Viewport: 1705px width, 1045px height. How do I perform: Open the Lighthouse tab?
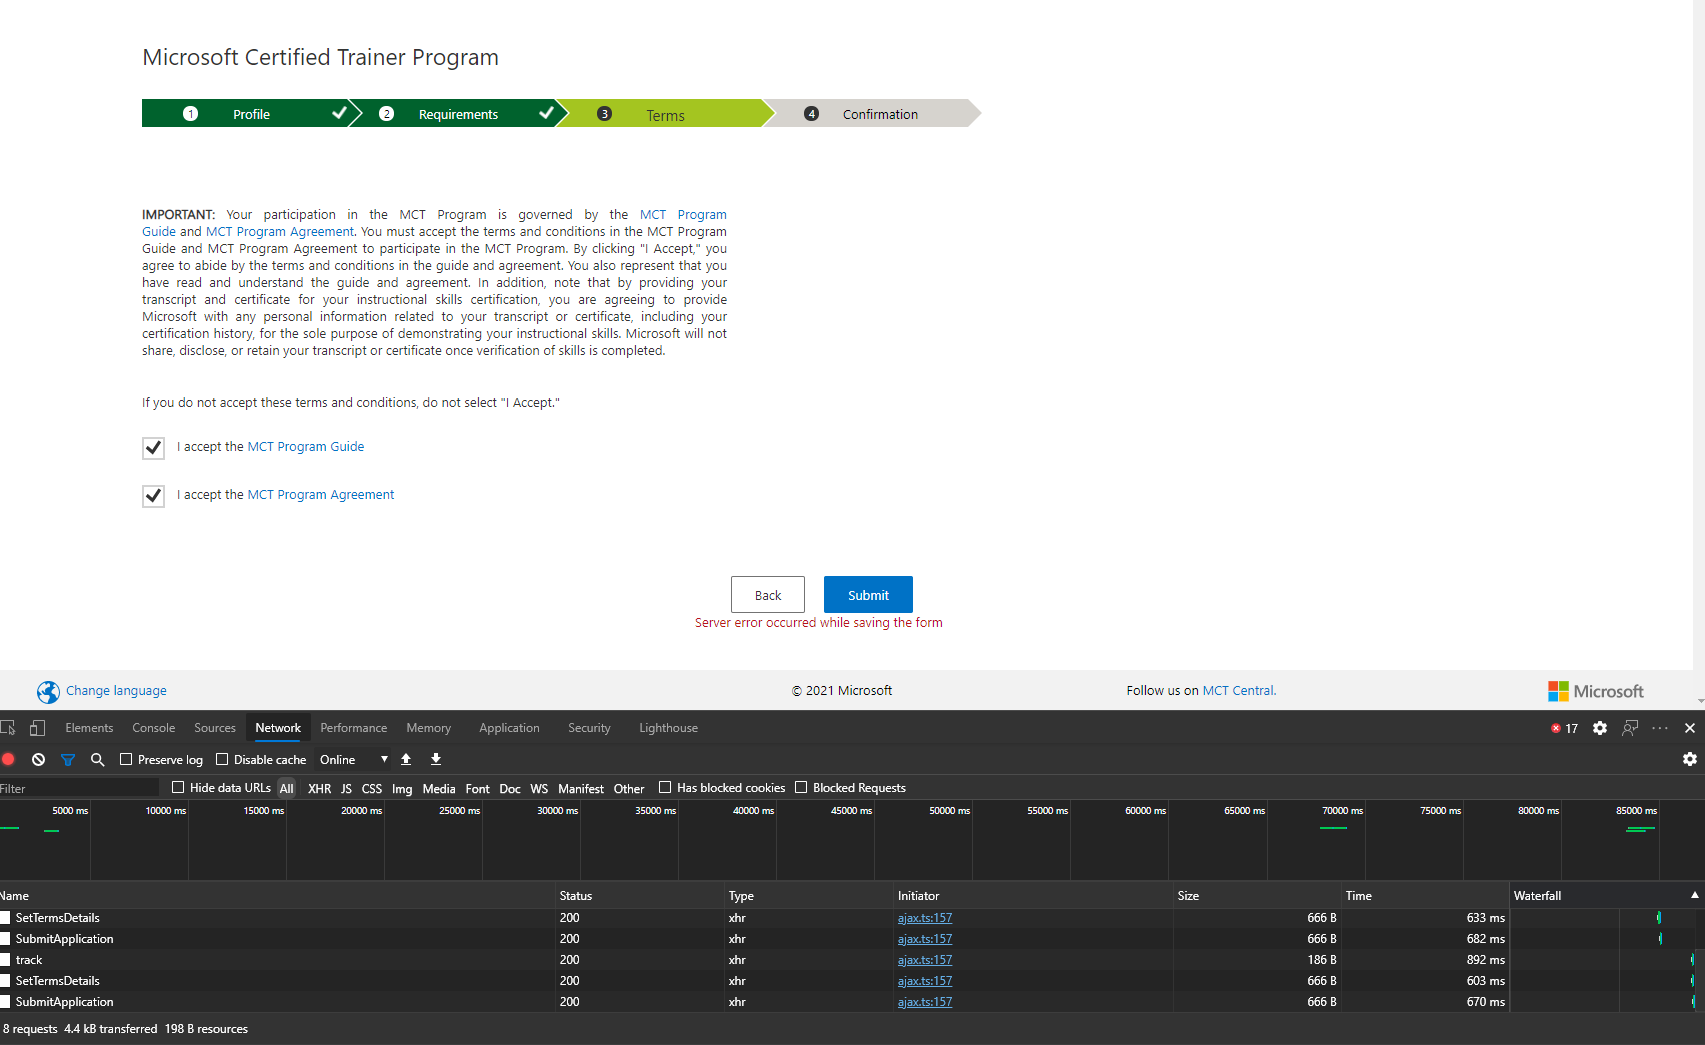(668, 728)
